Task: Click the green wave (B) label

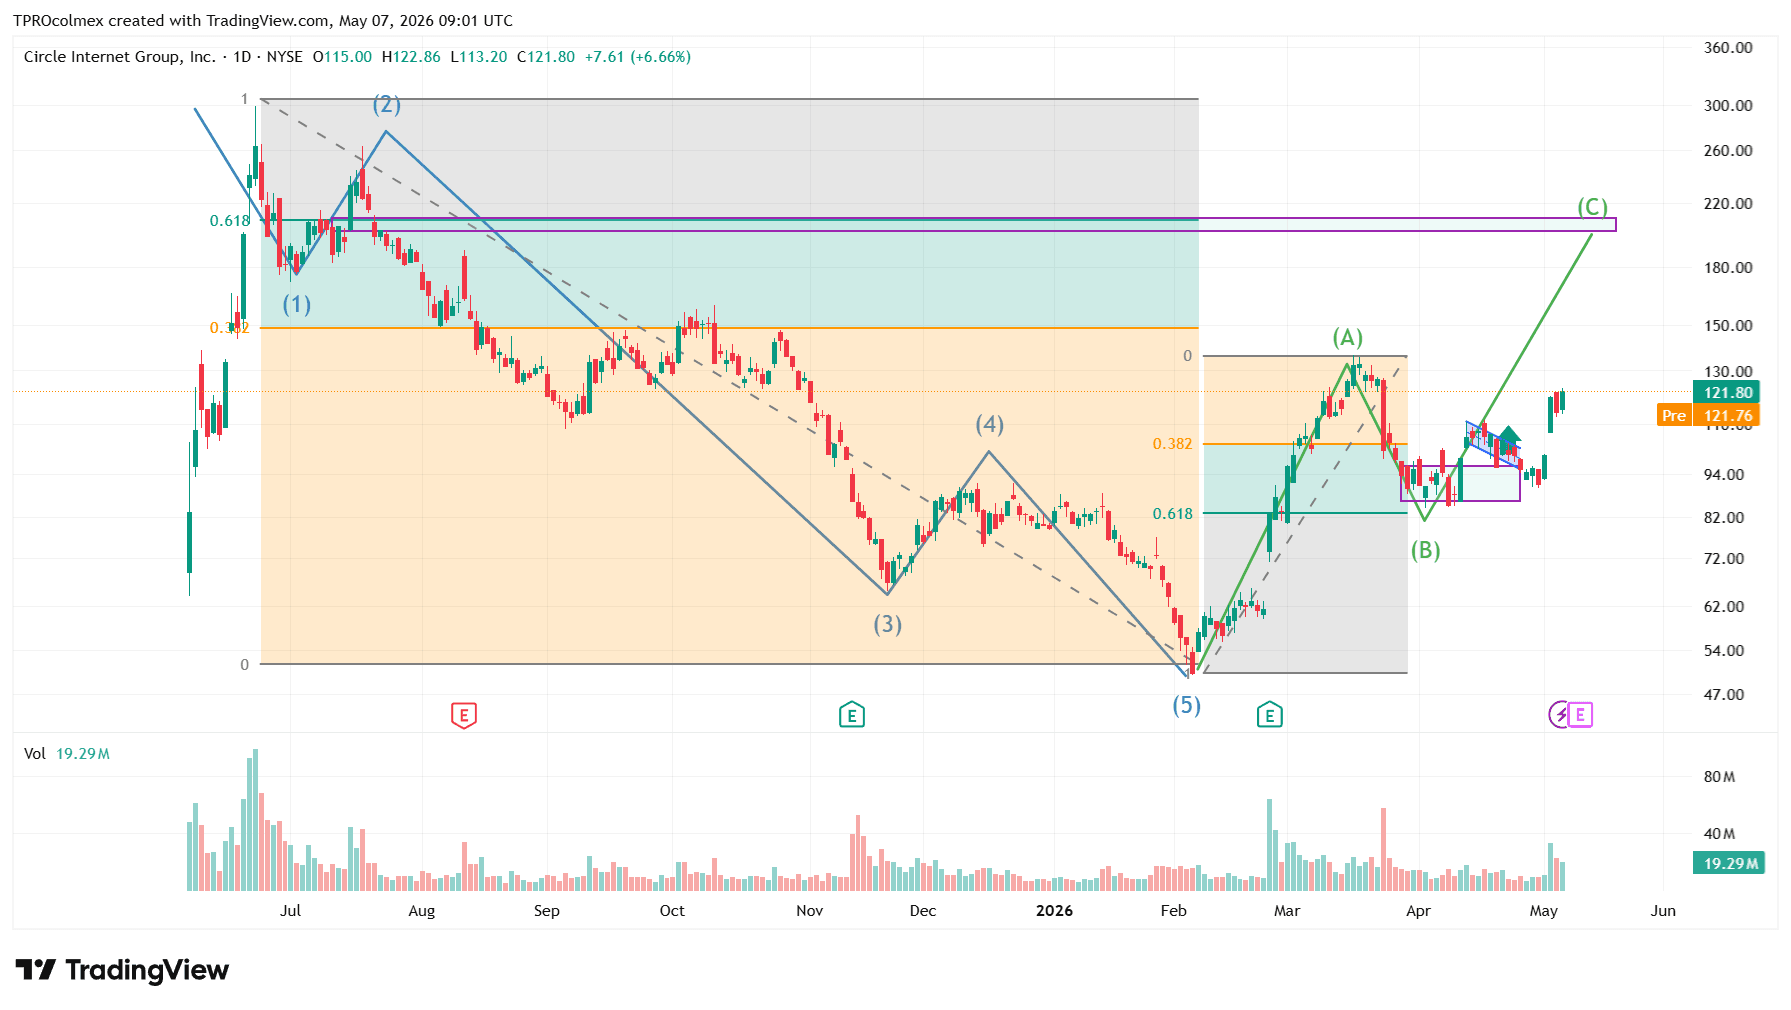Action: pos(1426,550)
